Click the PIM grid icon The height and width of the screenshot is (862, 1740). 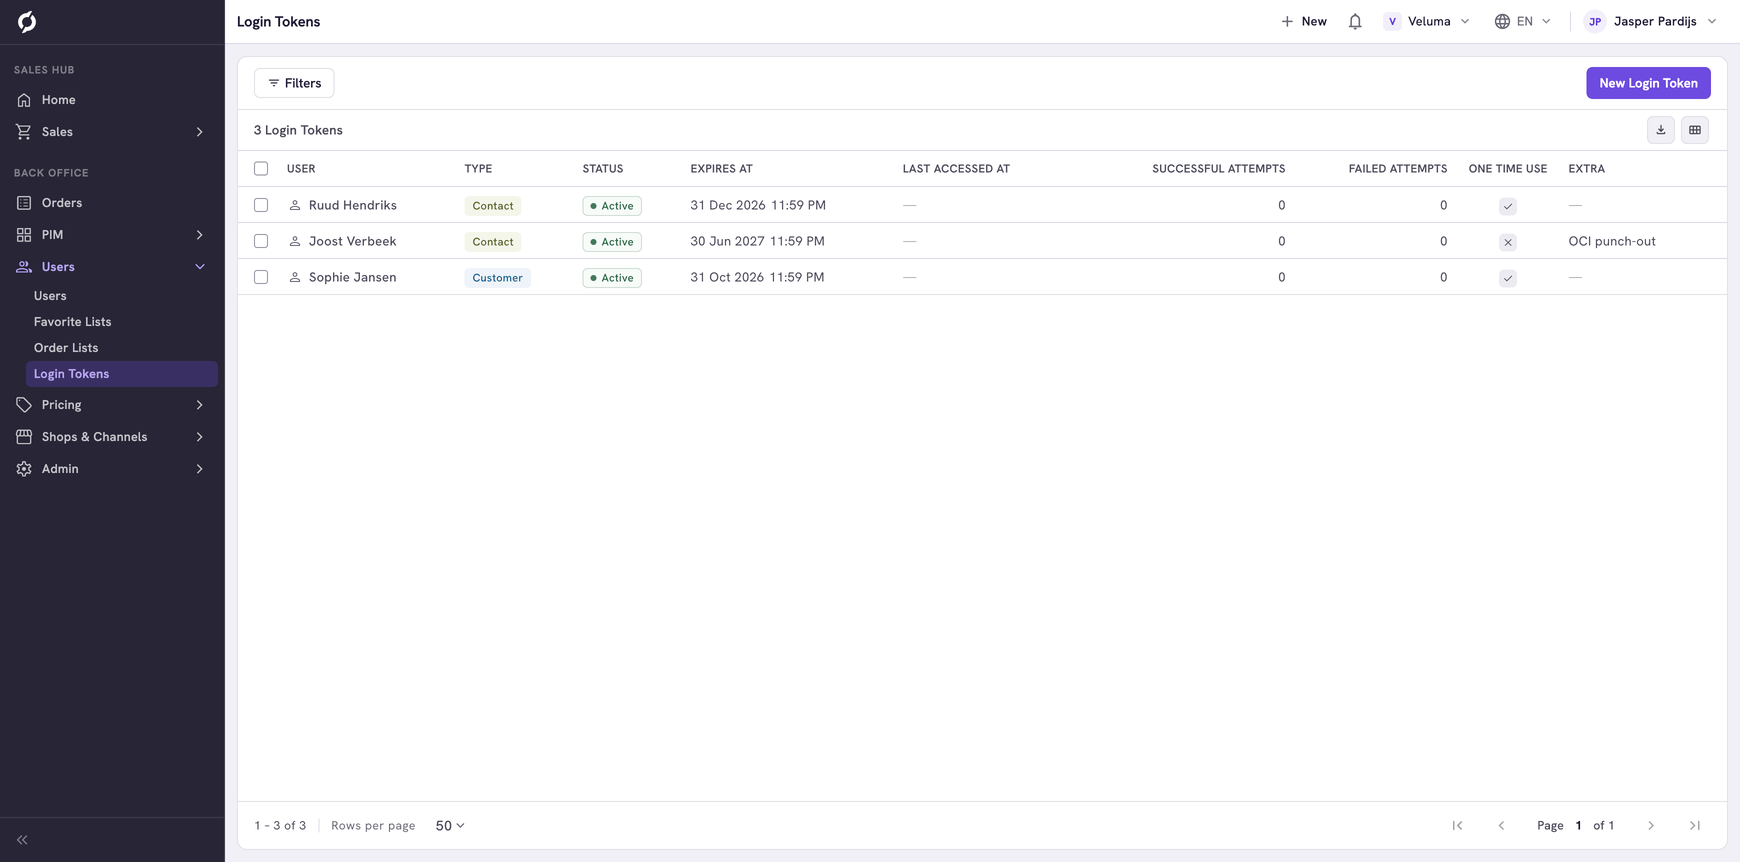24,235
